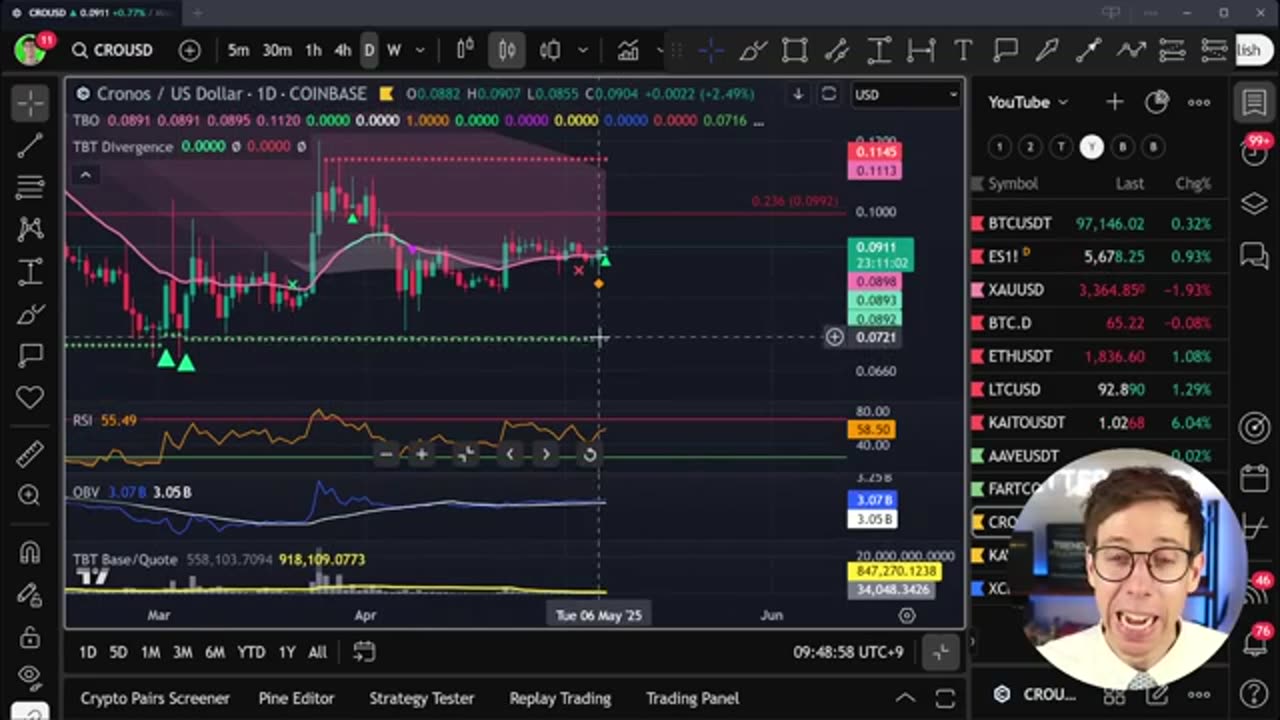
Task: Click the add symbol compare plus button
Action: [x=189, y=50]
